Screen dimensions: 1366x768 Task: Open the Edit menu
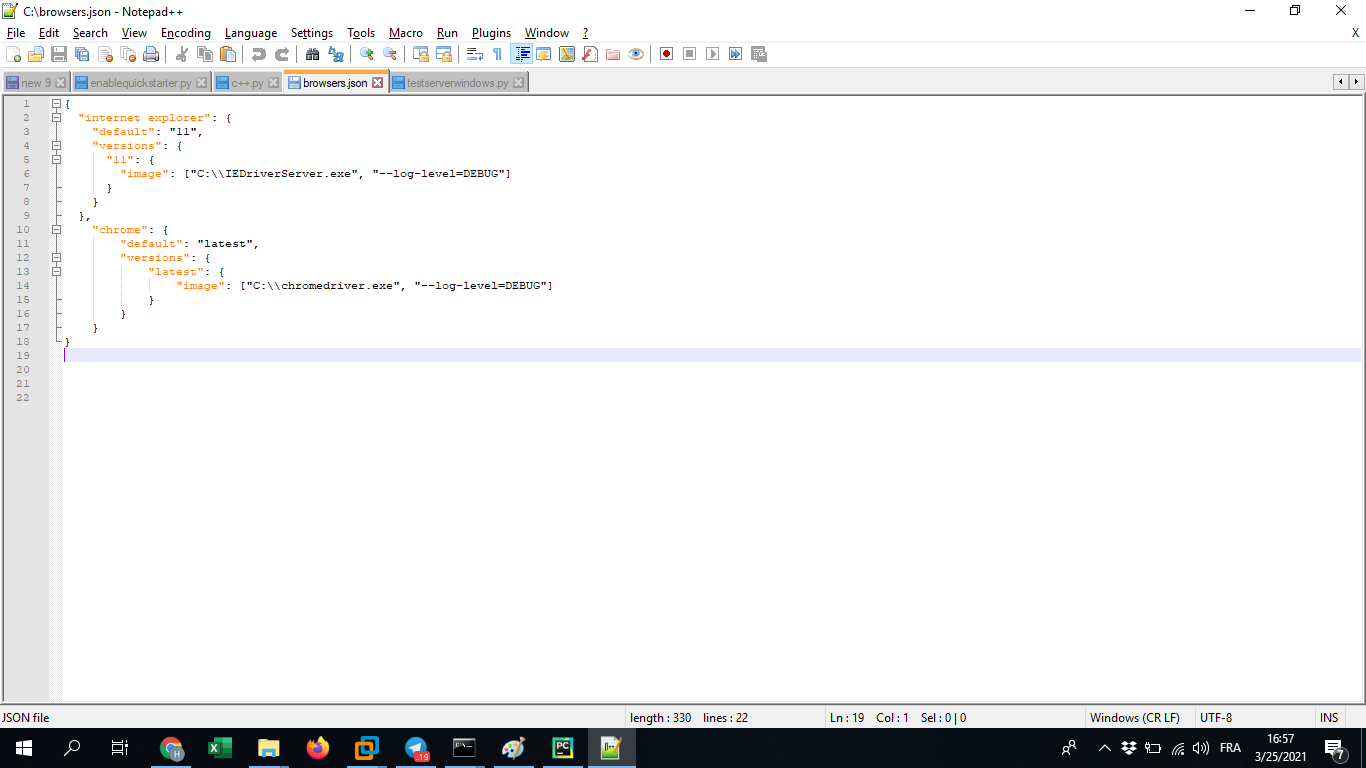pyautogui.click(x=49, y=33)
